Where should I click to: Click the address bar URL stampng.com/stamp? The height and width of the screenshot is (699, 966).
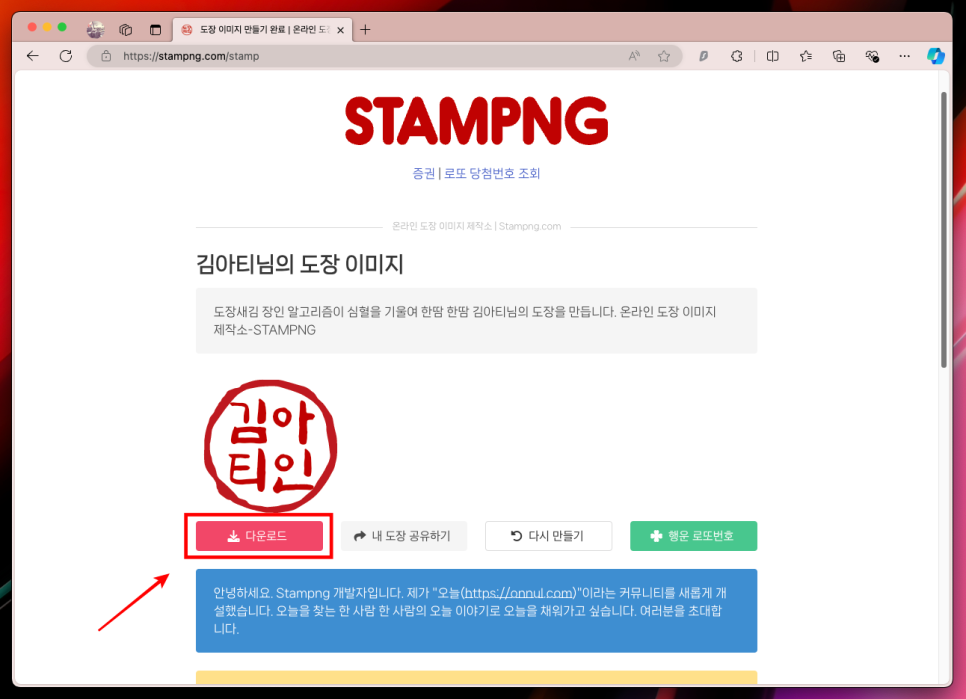[x=191, y=56]
